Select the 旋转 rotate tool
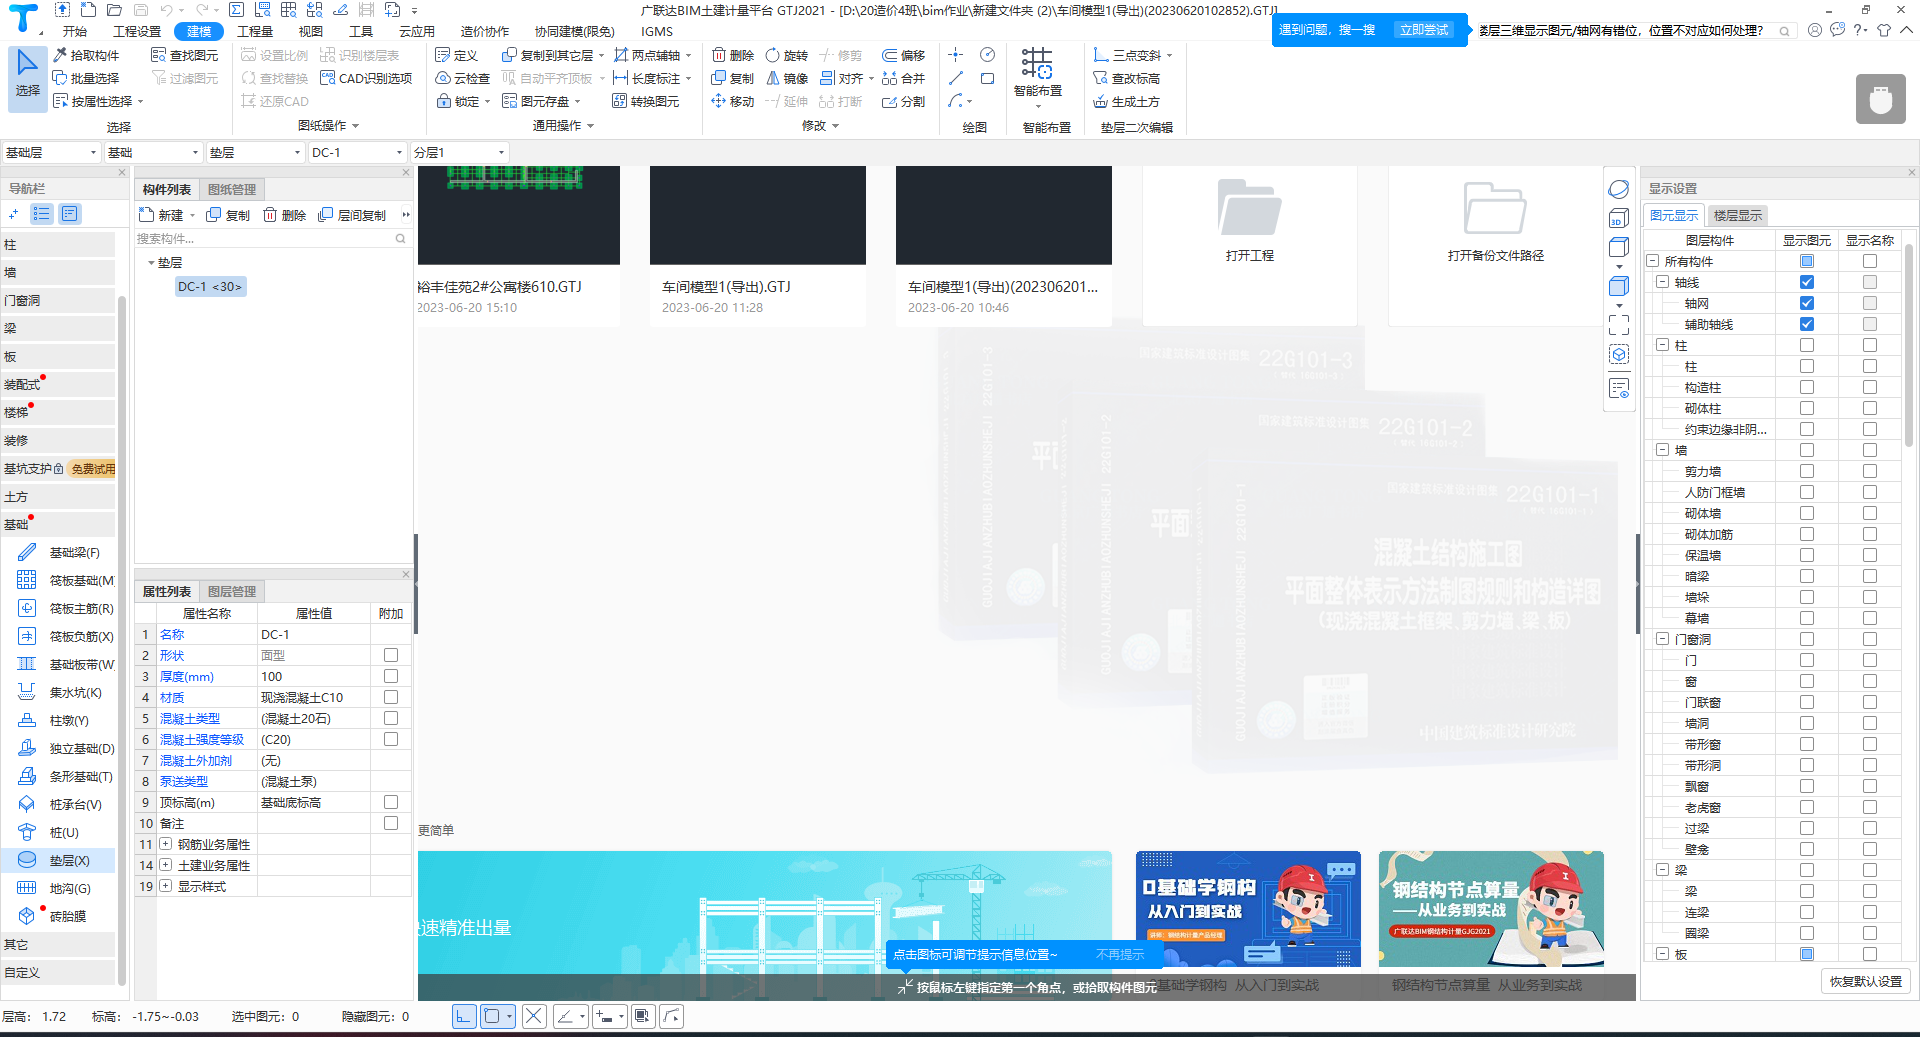This screenshot has height=1037, width=1920. 787,55
